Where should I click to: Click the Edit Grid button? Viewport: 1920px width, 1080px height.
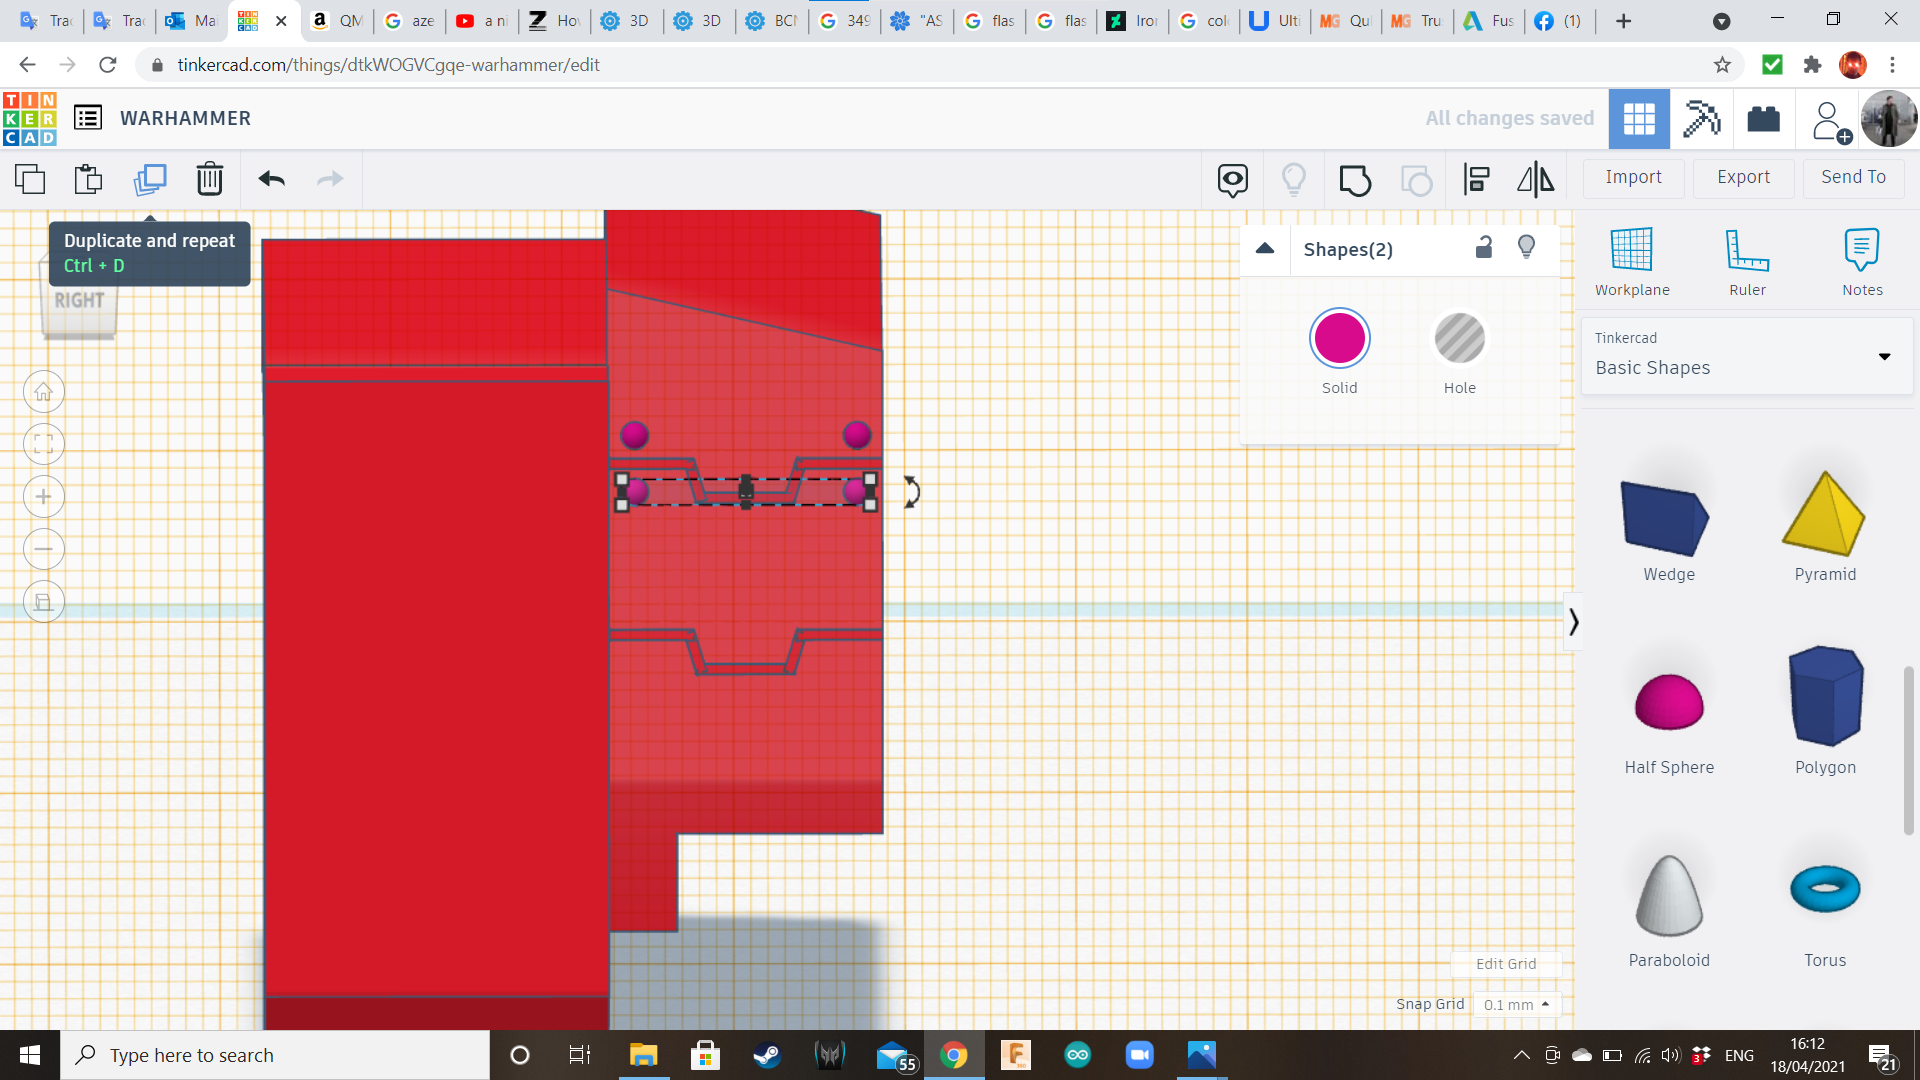(x=1505, y=964)
